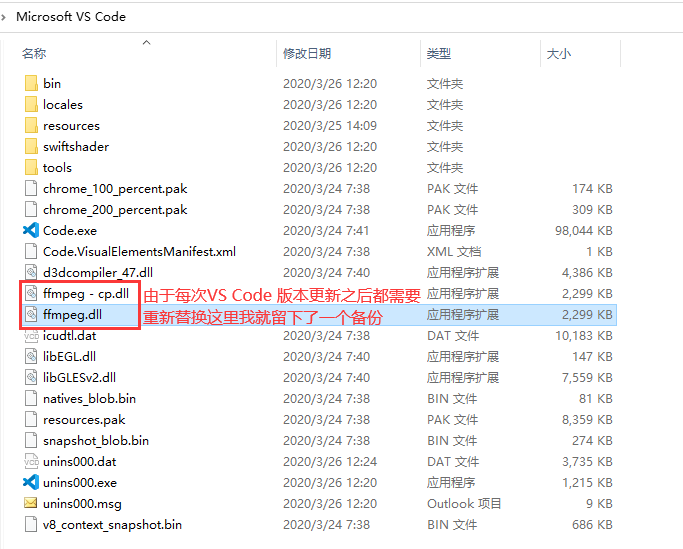
Task: Sort by the 修改日期 column header
Action: click(x=307, y=54)
